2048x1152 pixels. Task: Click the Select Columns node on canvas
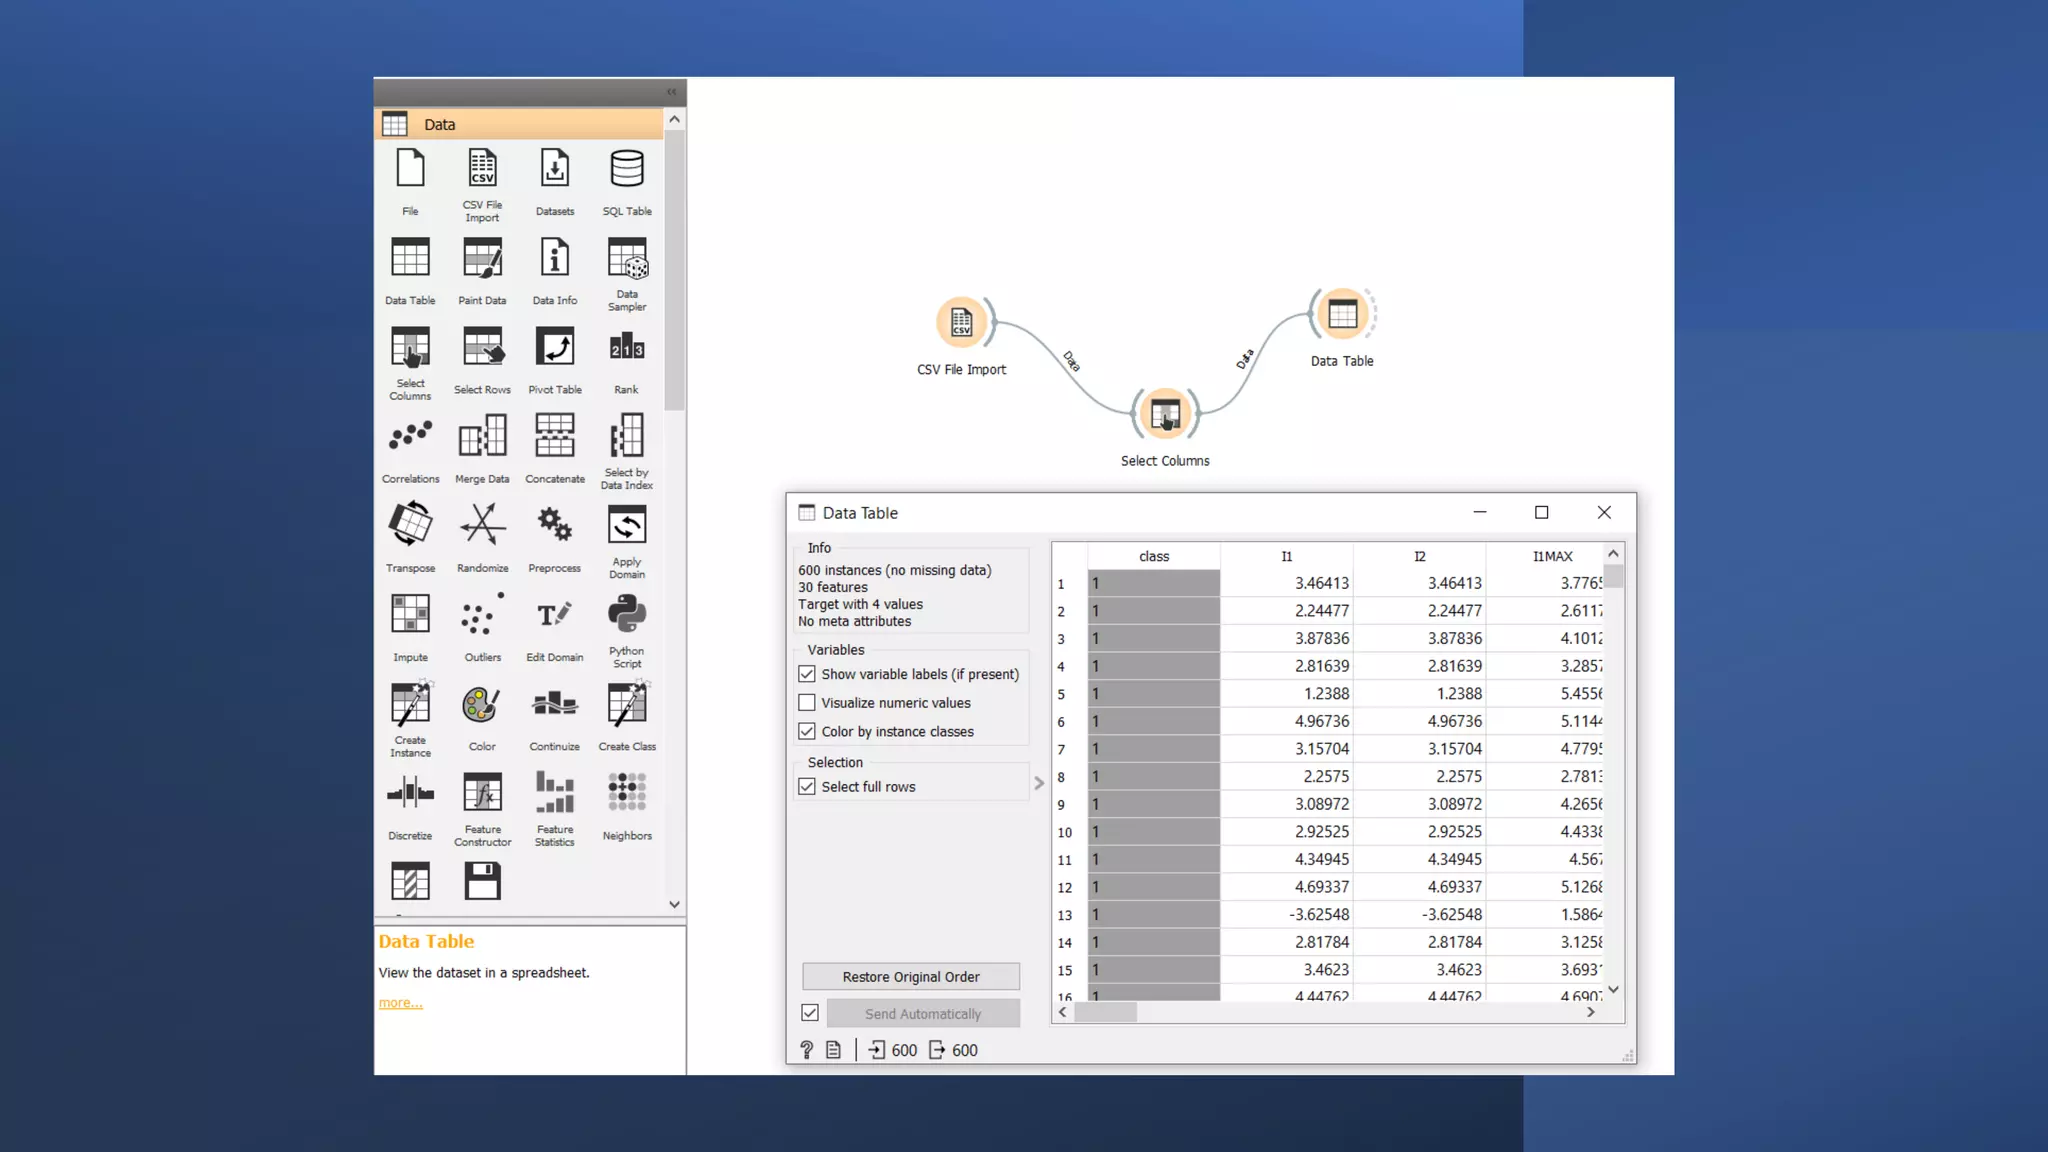[x=1165, y=413]
